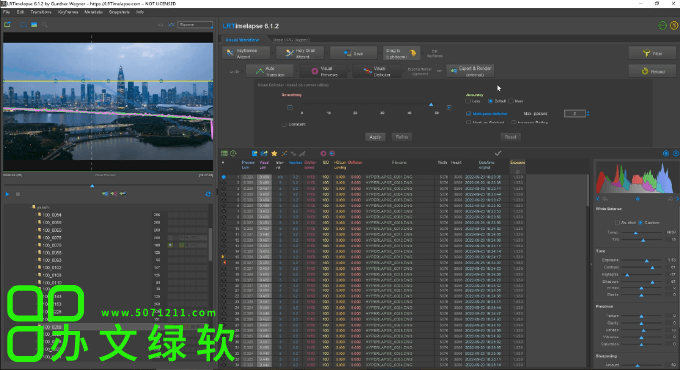Stop the preview playback
This screenshot has height=370, width=680.
point(18,194)
